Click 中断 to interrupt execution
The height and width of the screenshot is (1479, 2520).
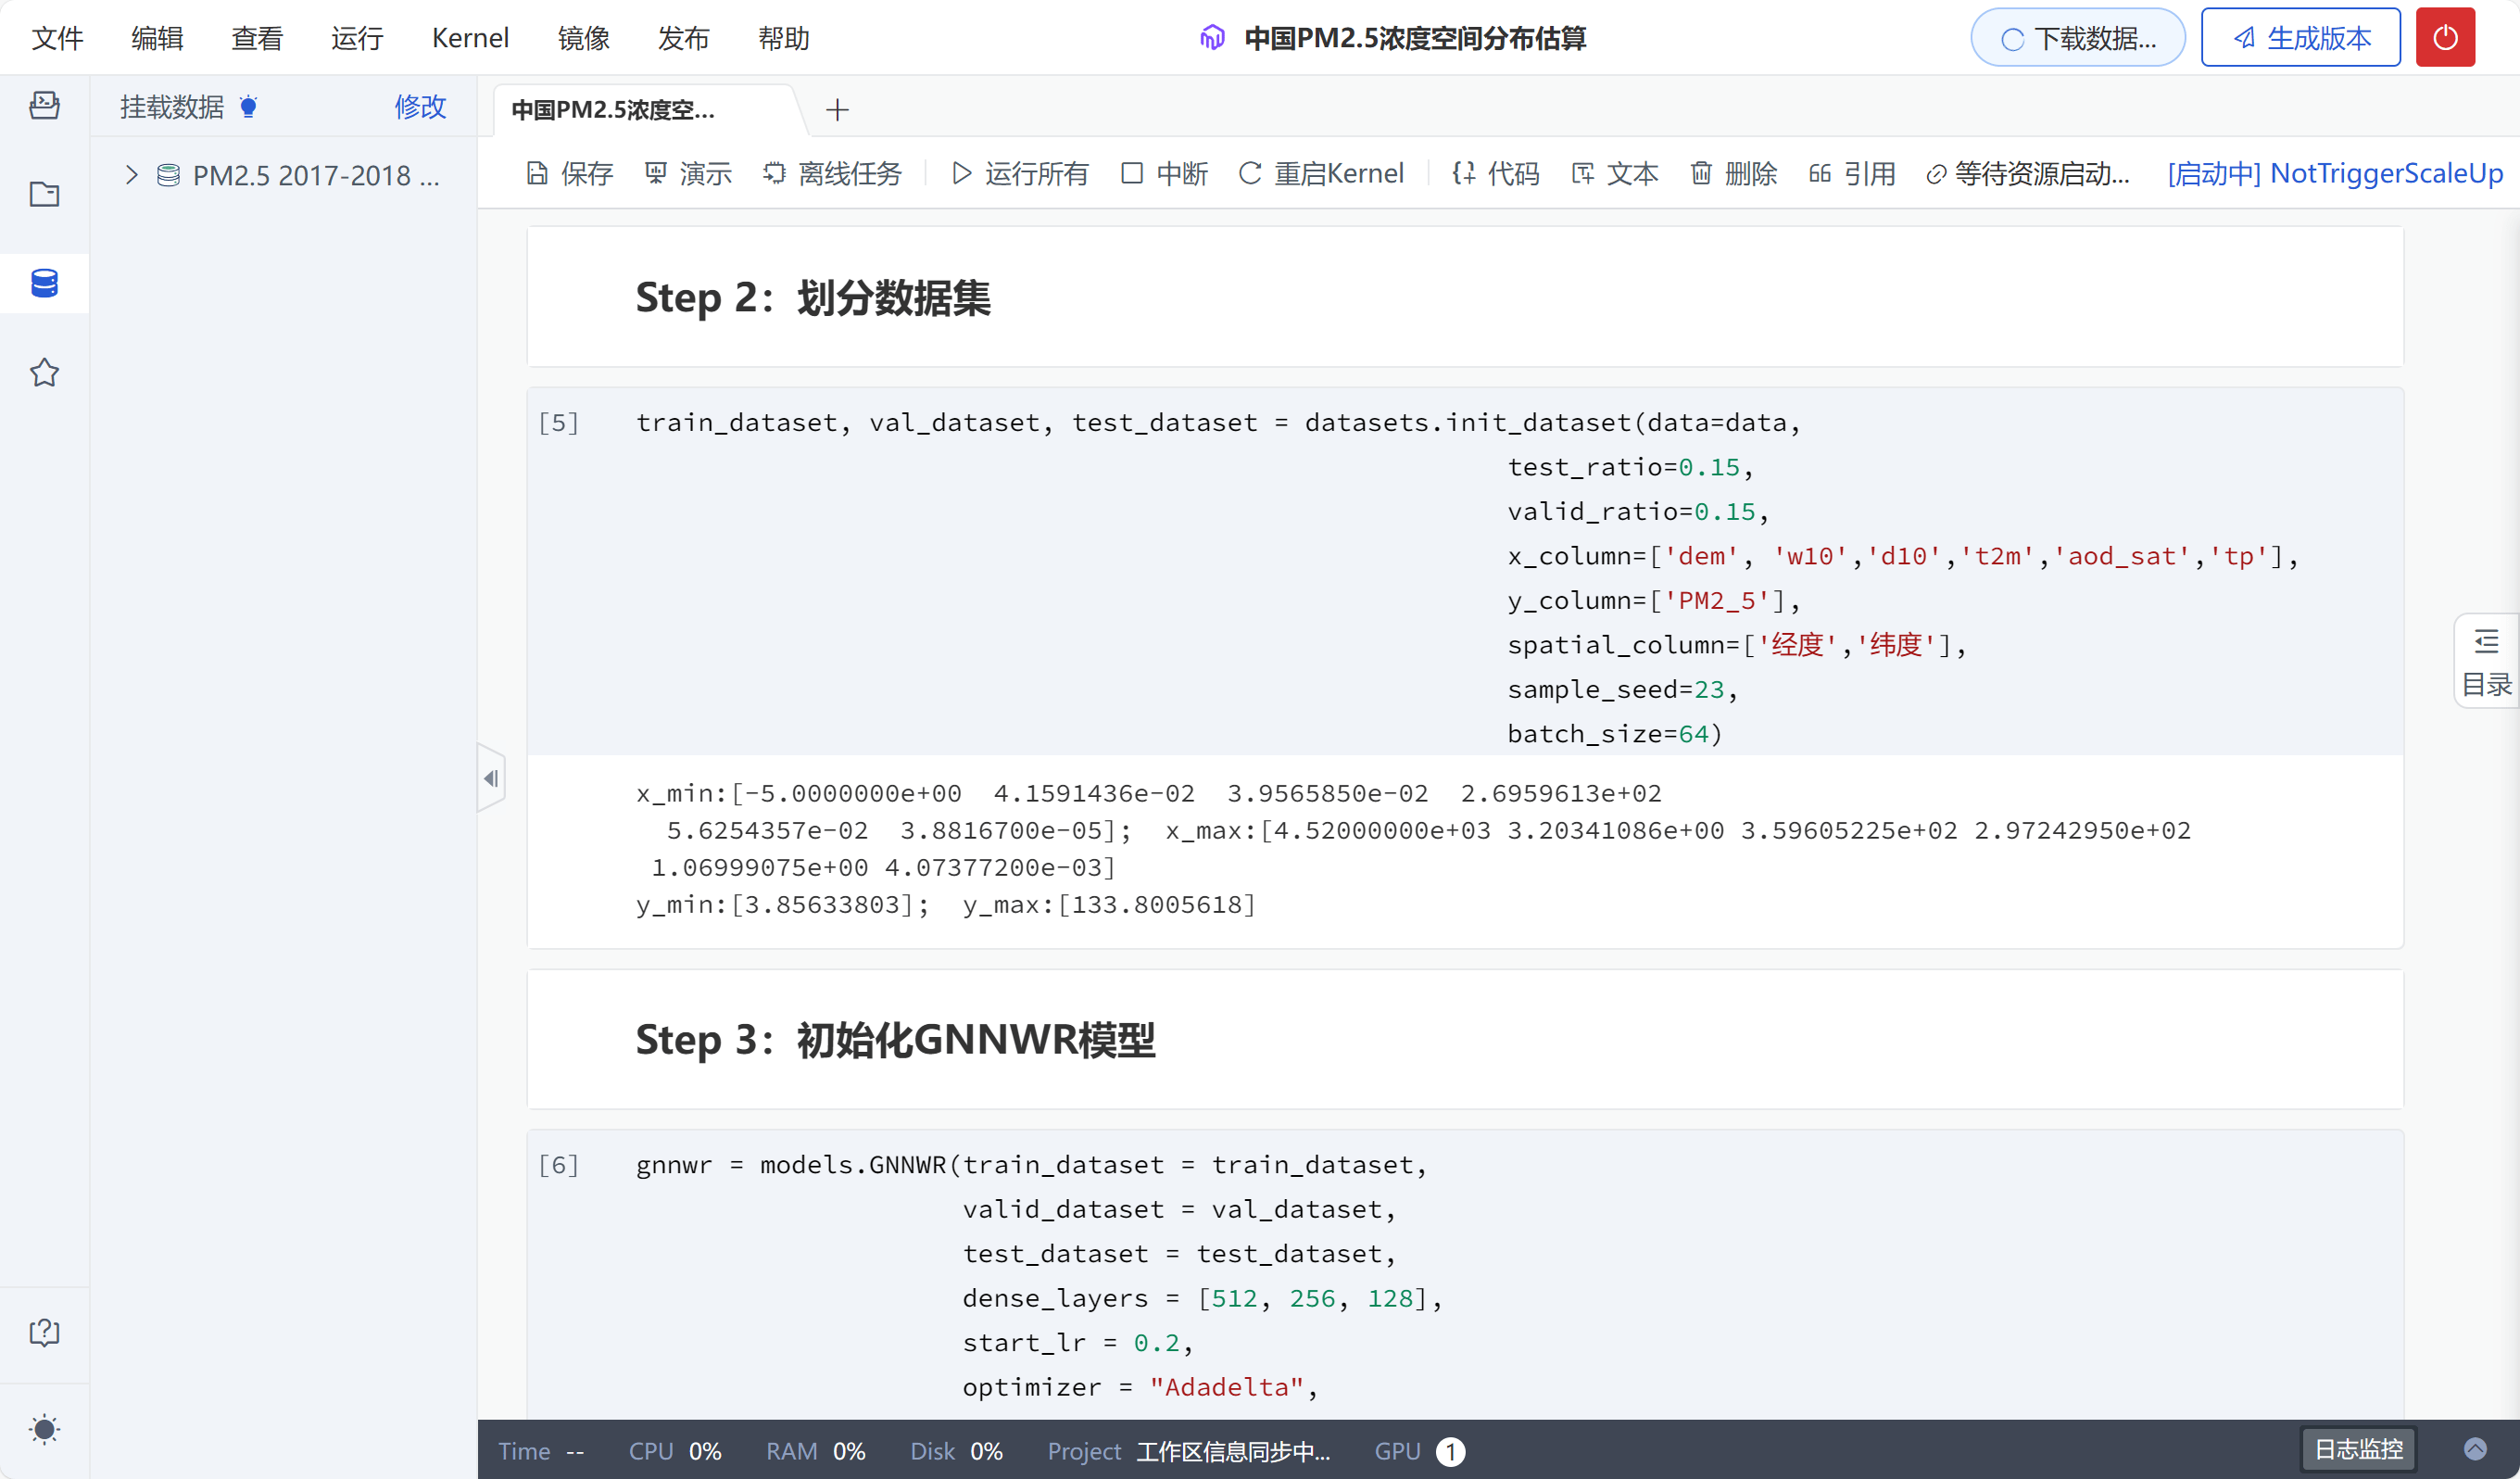(1164, 174)
